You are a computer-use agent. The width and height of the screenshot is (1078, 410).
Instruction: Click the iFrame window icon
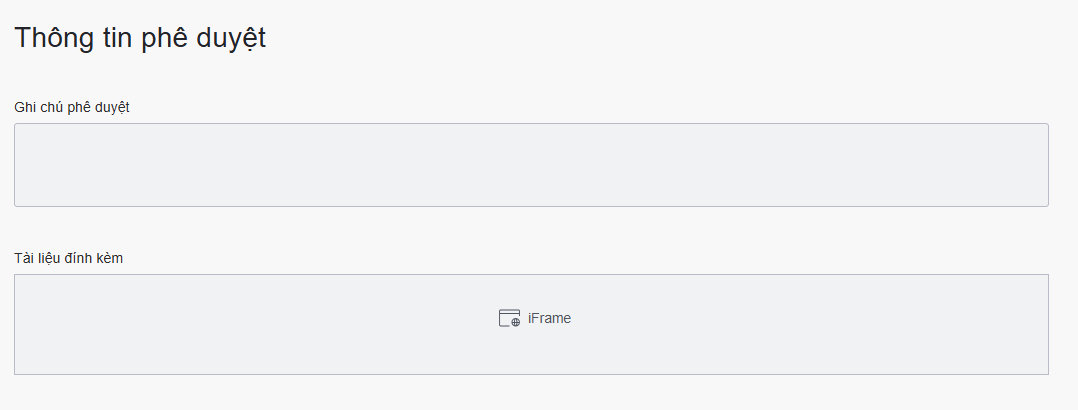tap(509, 319)
